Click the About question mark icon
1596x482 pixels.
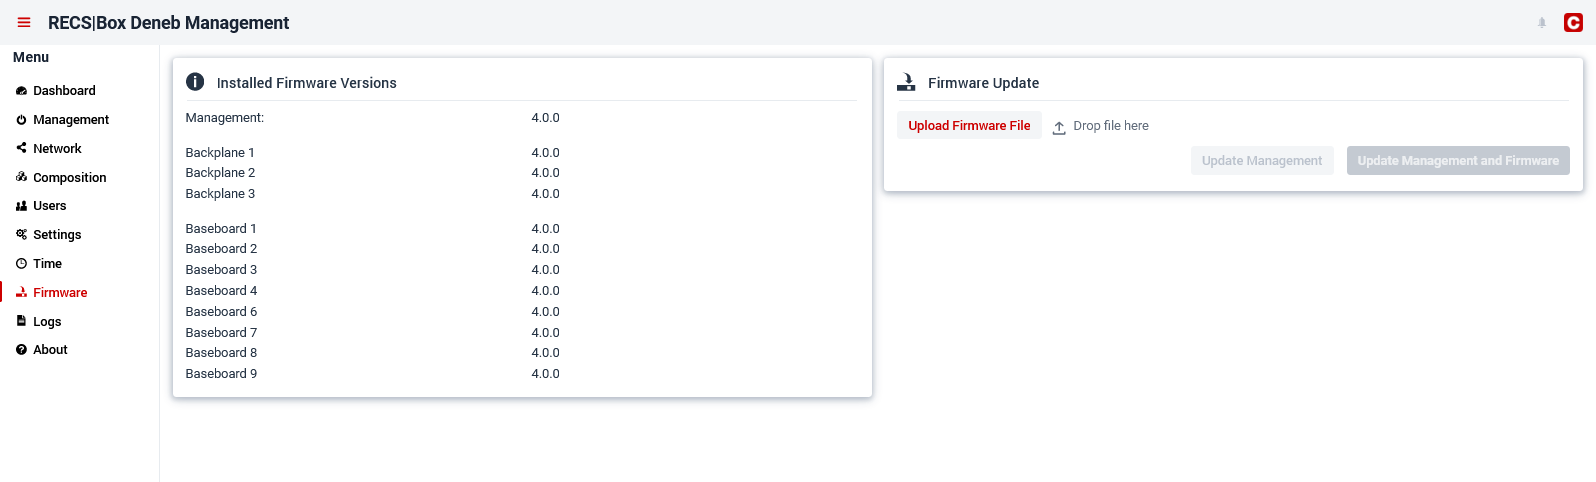click(21, 350)
